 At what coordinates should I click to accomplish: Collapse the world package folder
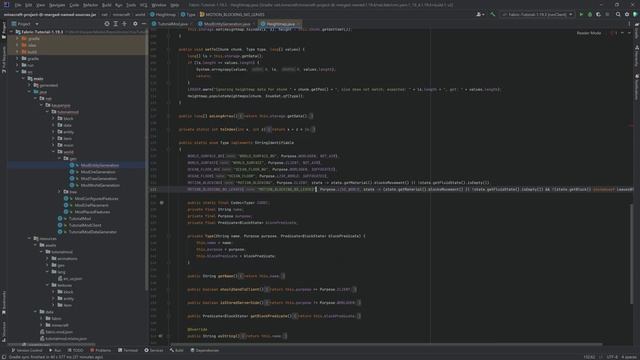pos(53,152)
